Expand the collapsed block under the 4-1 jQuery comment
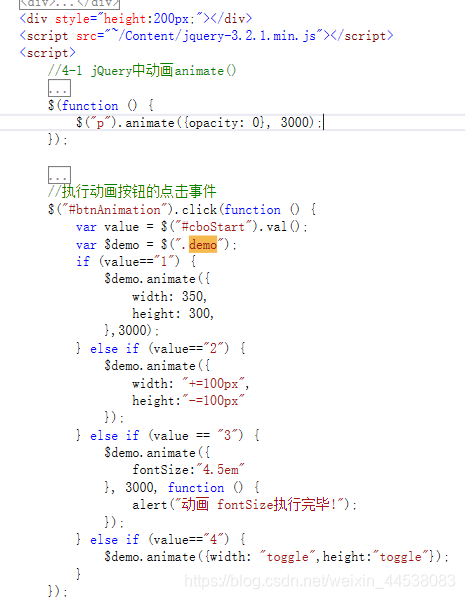This screenshot has width=465, height=599. [59, 88]
